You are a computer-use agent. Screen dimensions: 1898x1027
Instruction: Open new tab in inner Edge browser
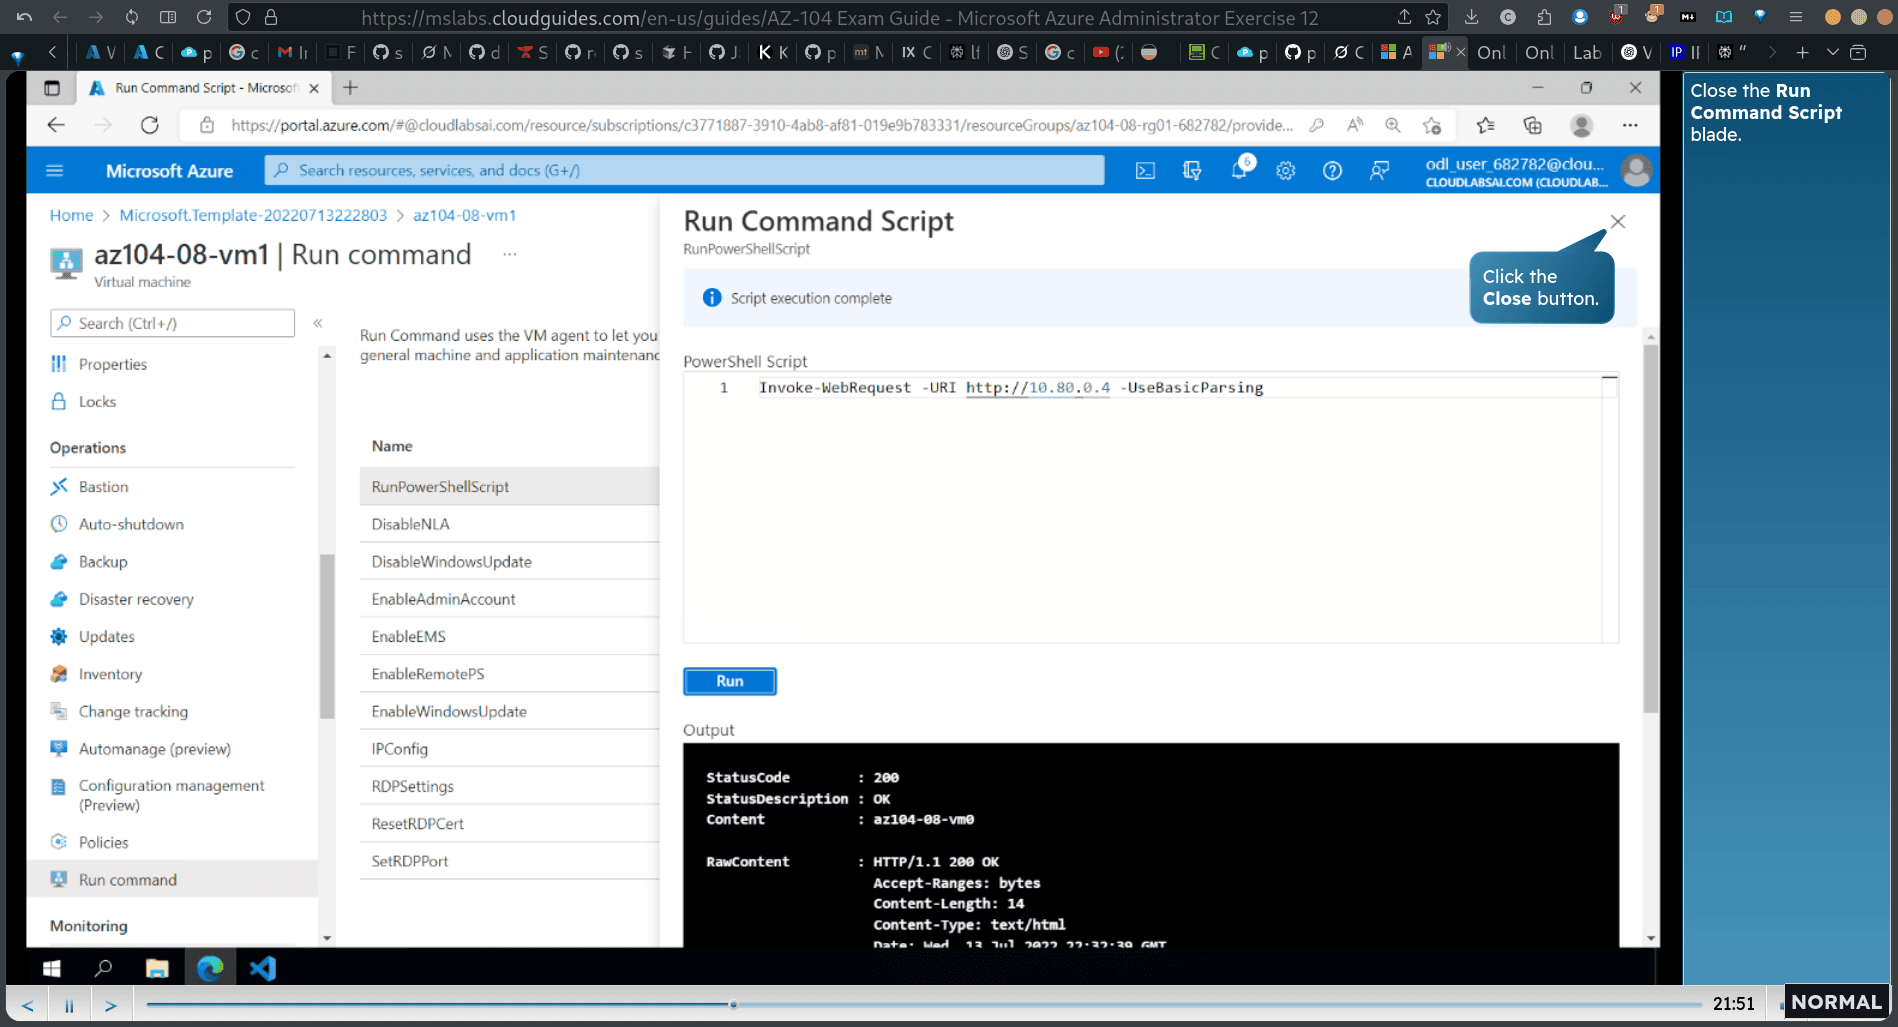pos(350,88)
